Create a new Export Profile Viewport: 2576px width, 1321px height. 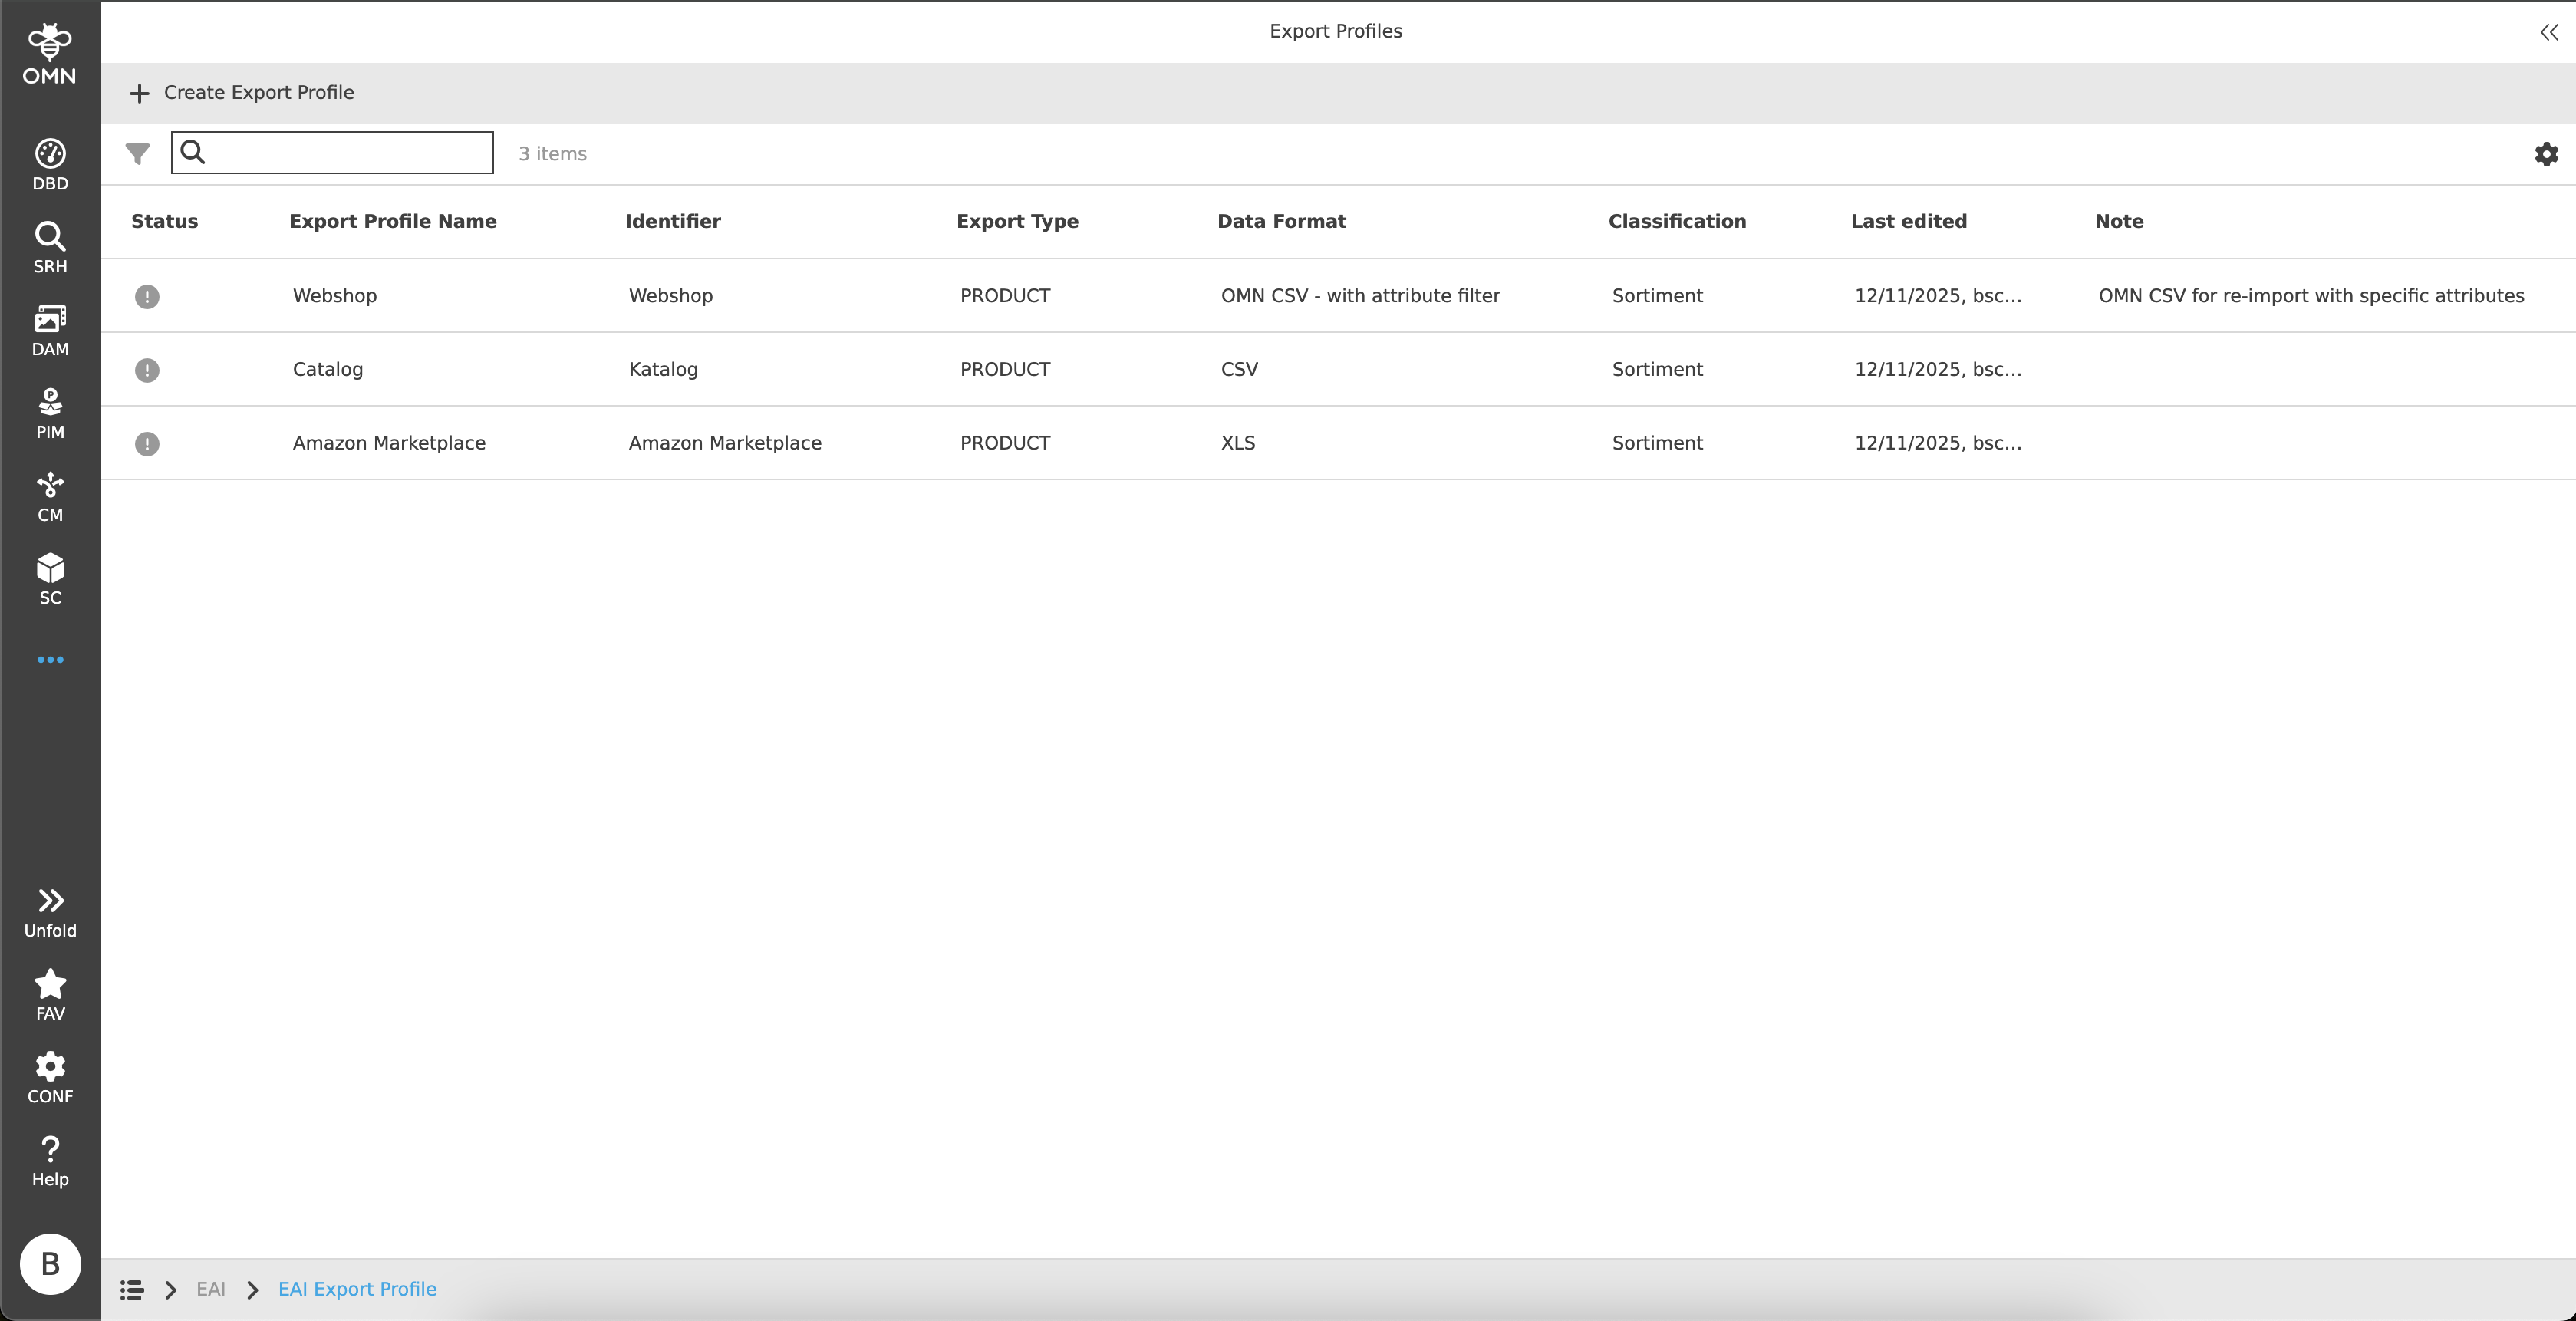point(241,92)
